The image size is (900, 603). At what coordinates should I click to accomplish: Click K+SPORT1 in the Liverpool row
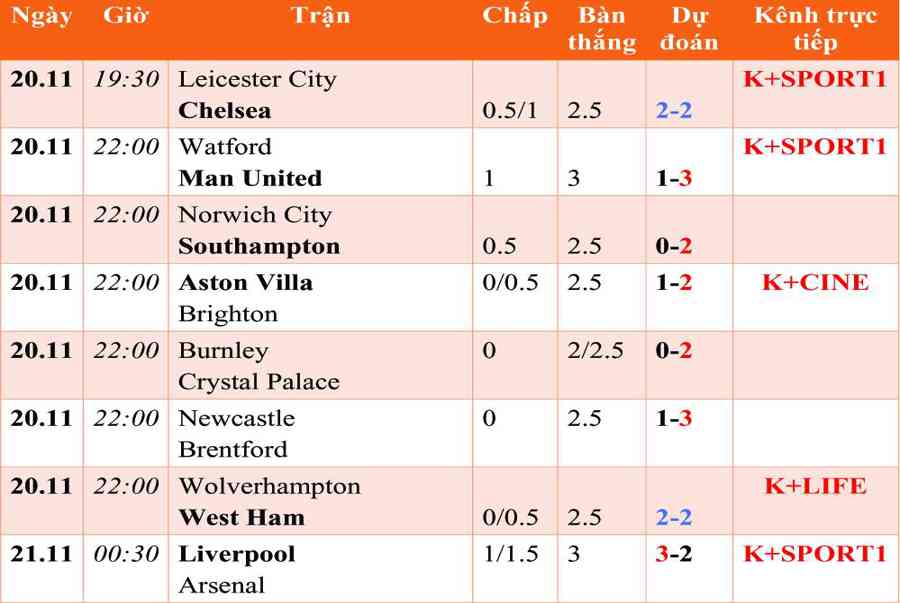click(x=815, y=554)
